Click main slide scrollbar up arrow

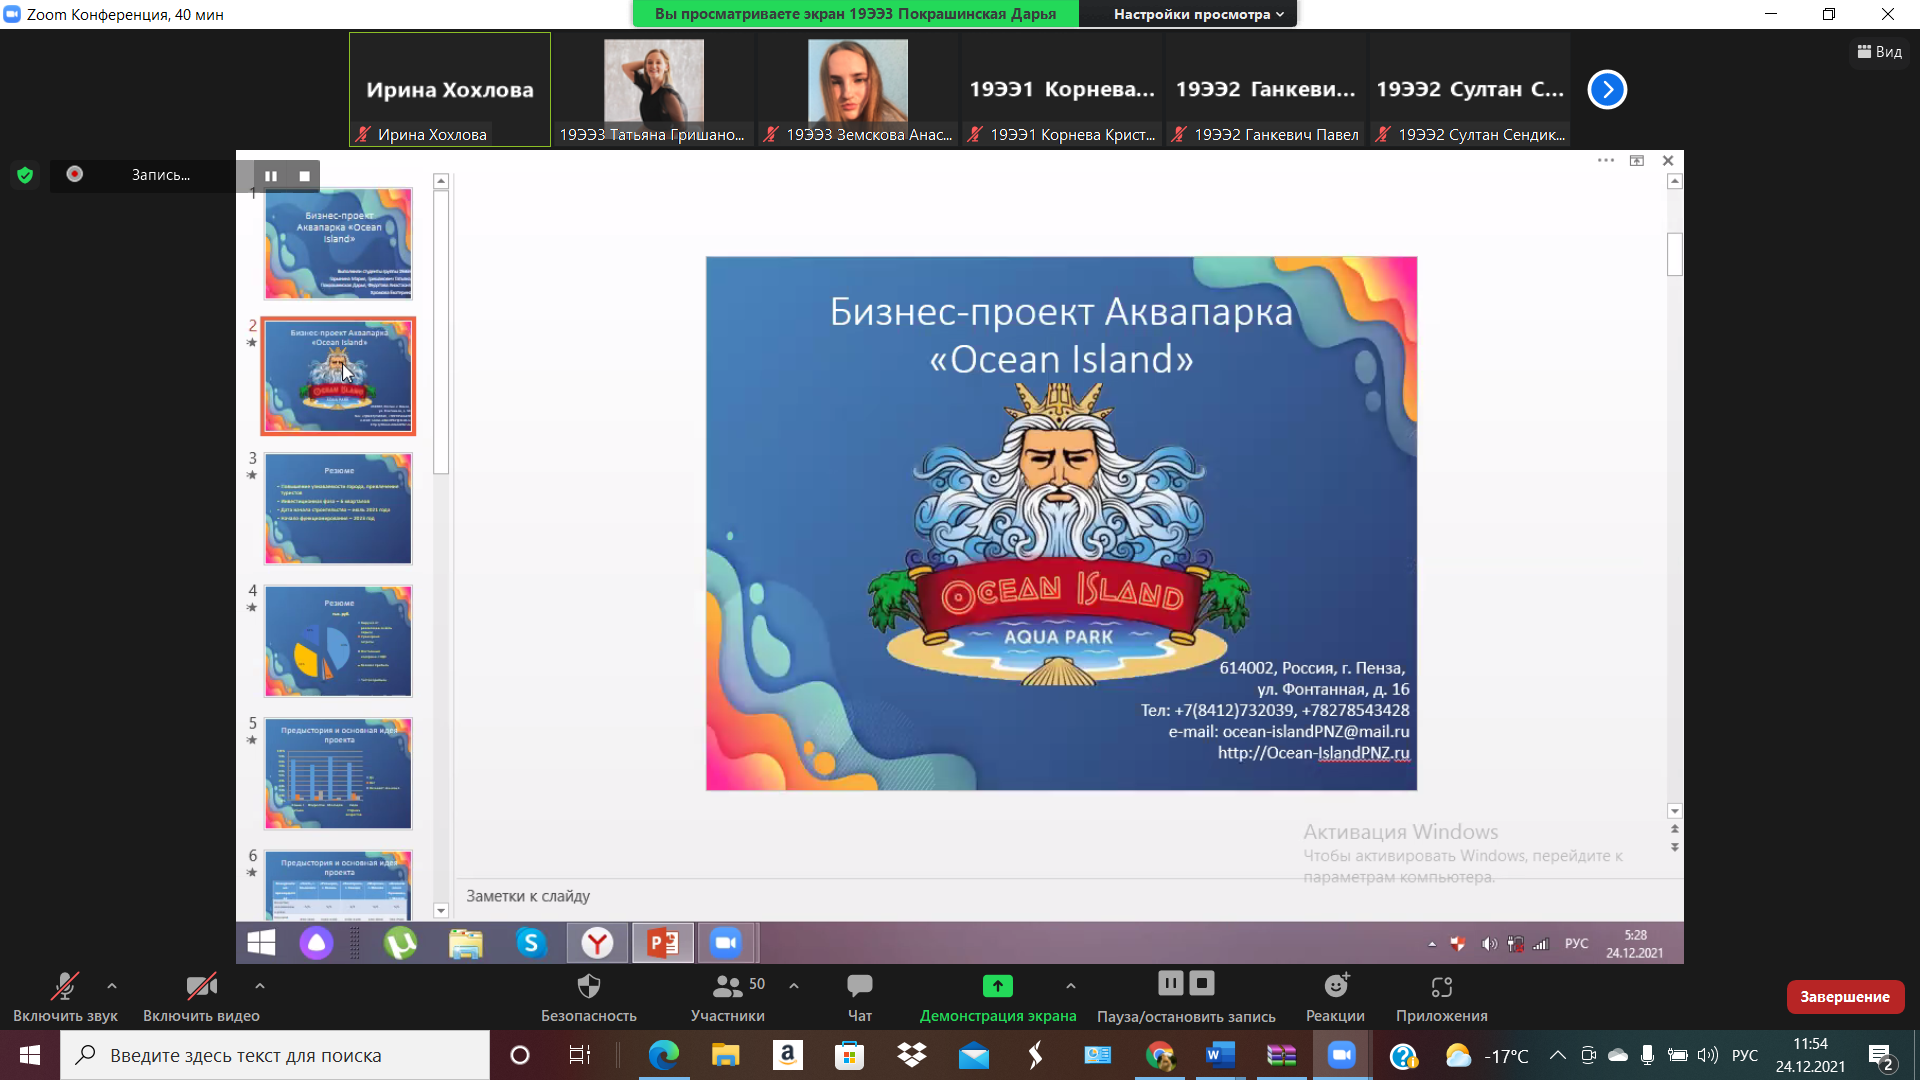click(1675, 181)
